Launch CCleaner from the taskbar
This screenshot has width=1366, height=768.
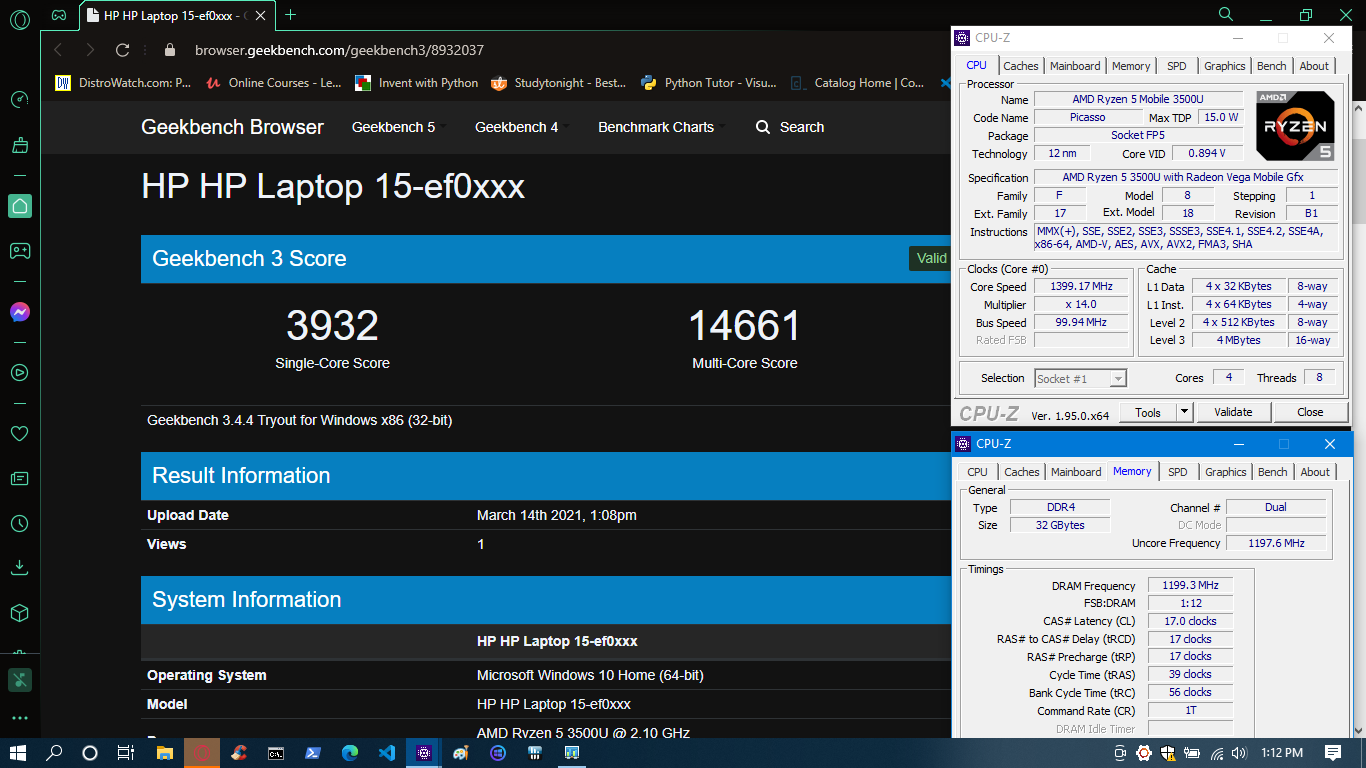[238, 753]
